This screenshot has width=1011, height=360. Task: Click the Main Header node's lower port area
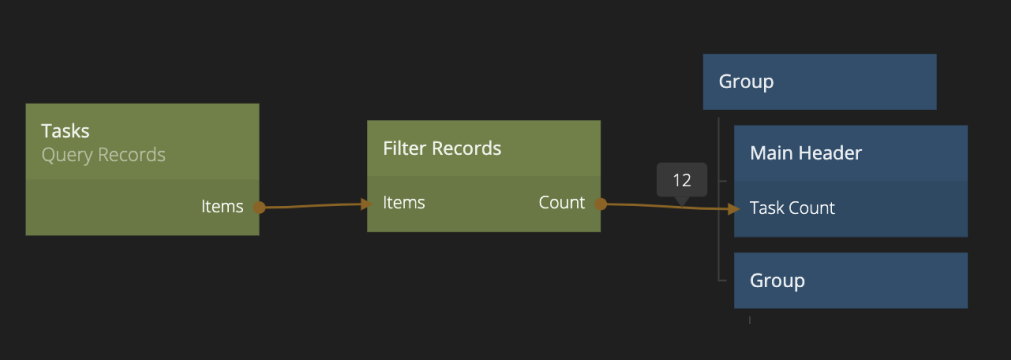pyautogui.click(x=850, y=209)
